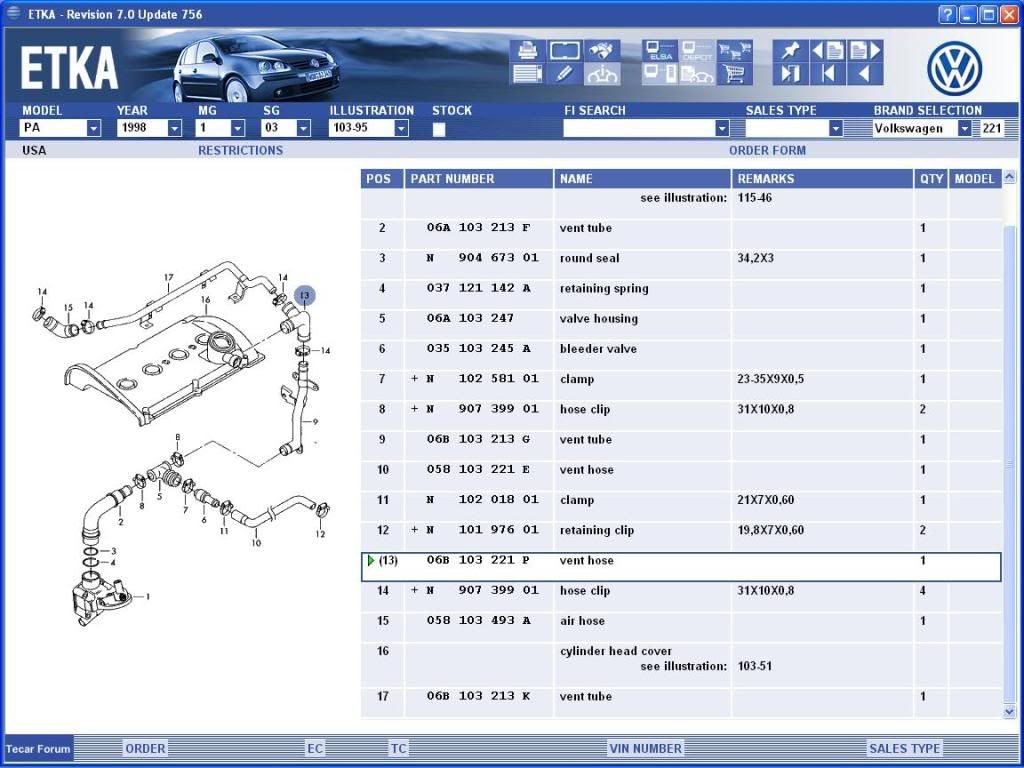Toggle the STOCK checkbox
The image size is (1024, 768).
point(439,129)
